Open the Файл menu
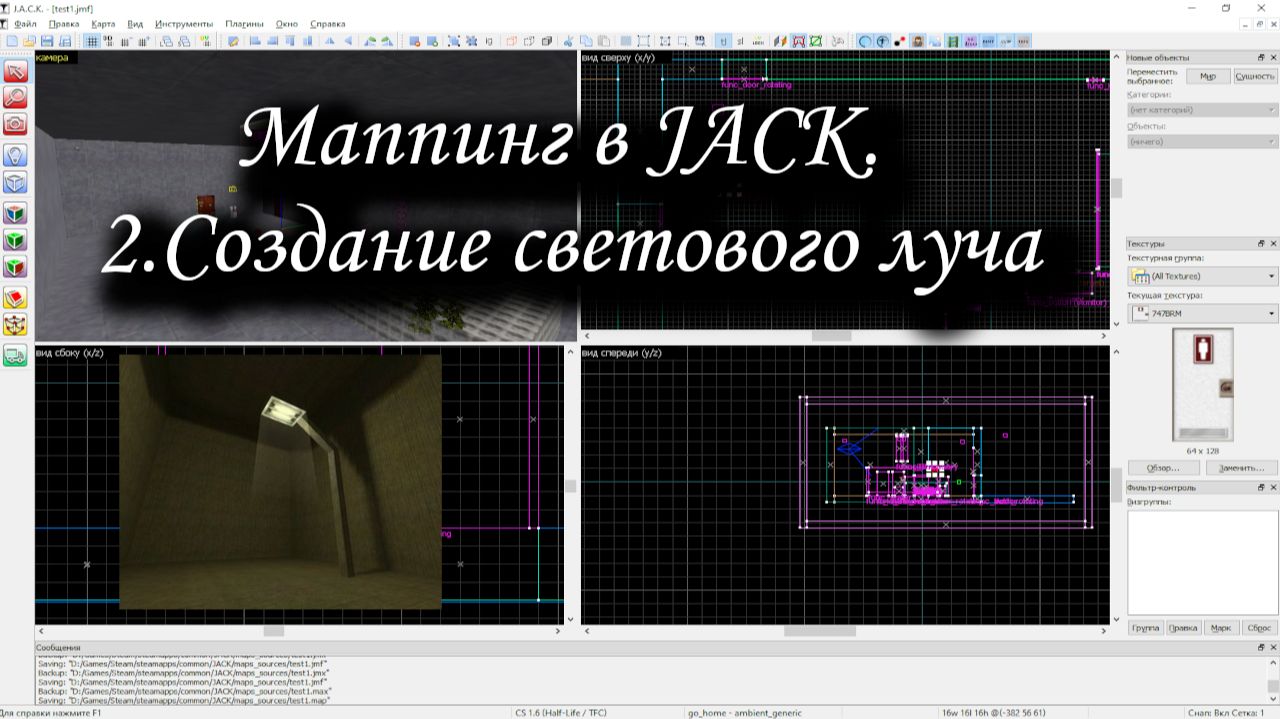Image resolution: width=1280 pixels, height=719 pixels. coord(26,23)
